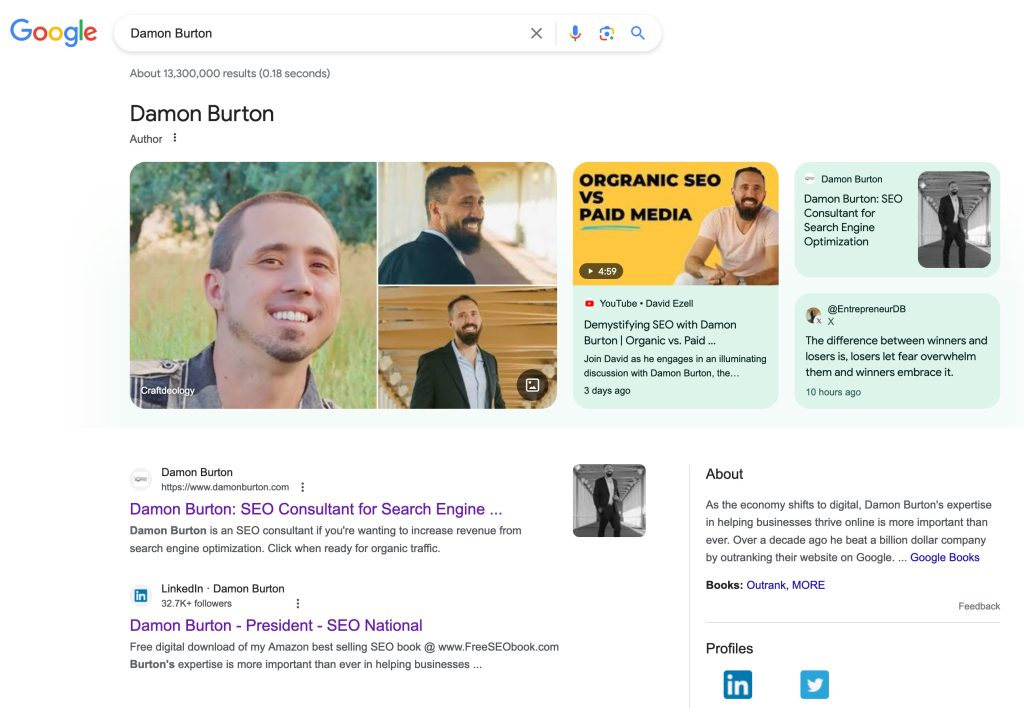Click the https://www.damonburton.com URL text
The width and height of the screenshot is (1024, 708).
click(225, 487)
